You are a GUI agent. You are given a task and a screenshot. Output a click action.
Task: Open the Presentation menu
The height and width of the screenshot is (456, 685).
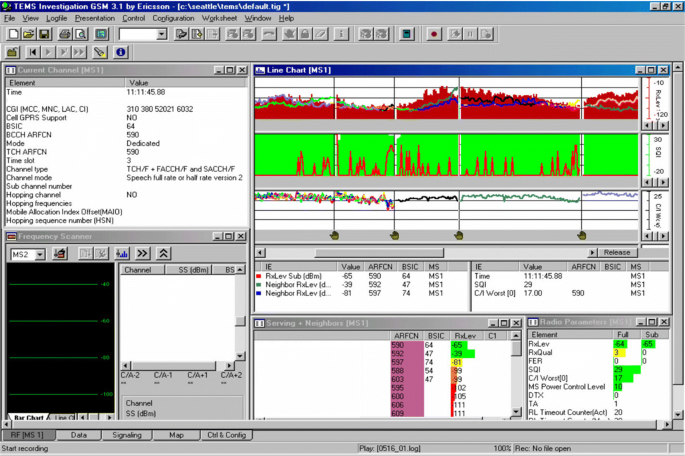point(95,18)
